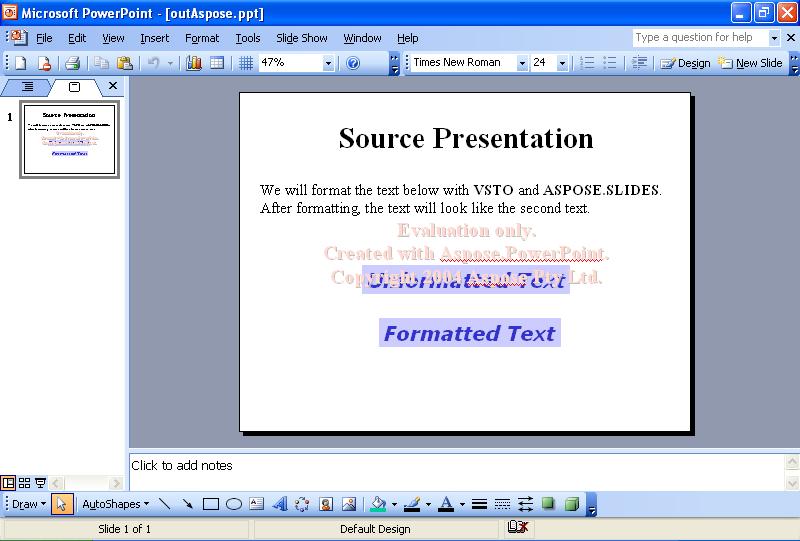The height and width of the screenshot is (541, 800).
Task: Apply Font Color letter A swatch
Action: [446, 504]
